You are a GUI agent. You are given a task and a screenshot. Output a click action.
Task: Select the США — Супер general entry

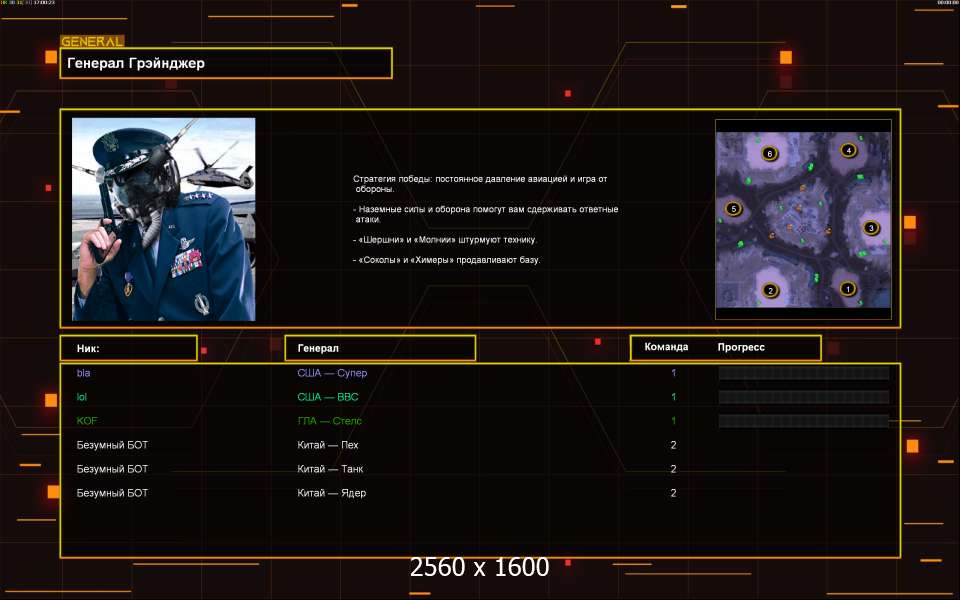[339, 373]
